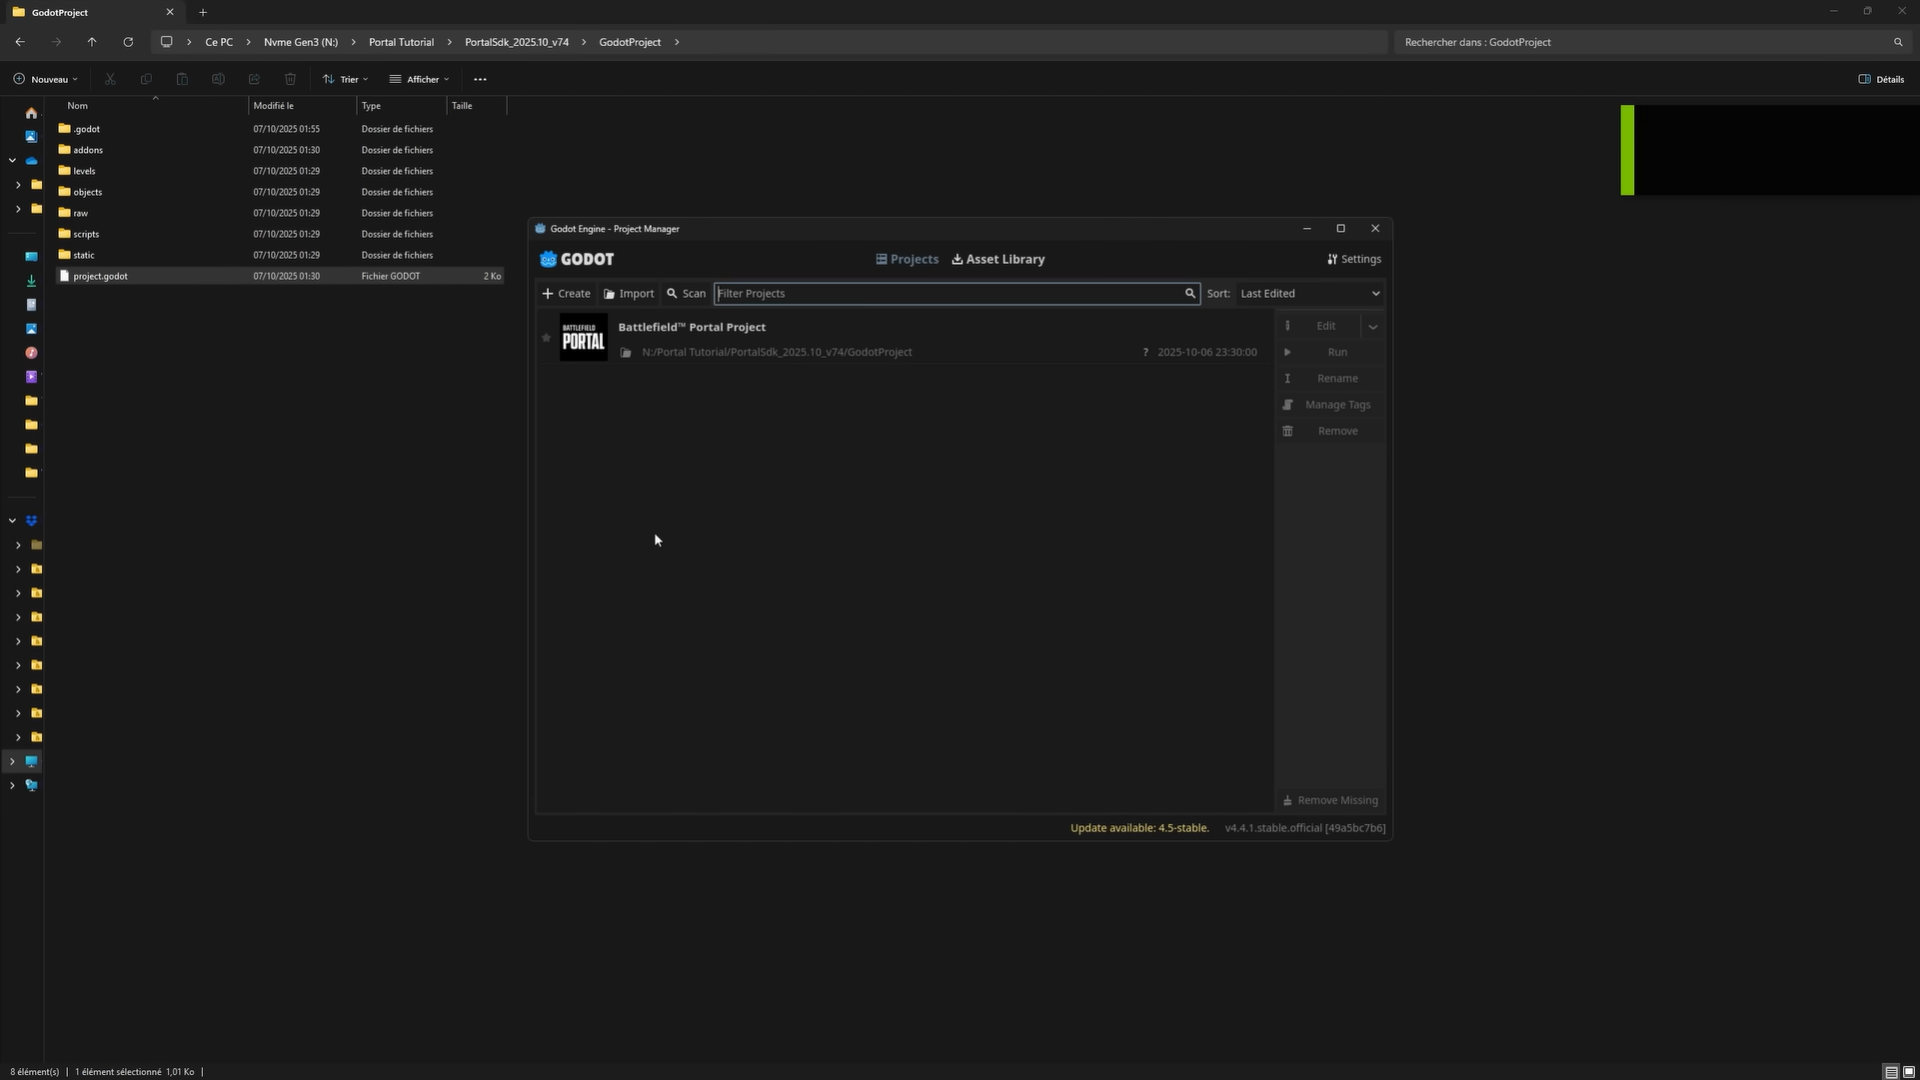Click the Update available 4.5-stable link
Screen dimensions: 1920x1080
pyautogui.click(x=1139, y=828)
